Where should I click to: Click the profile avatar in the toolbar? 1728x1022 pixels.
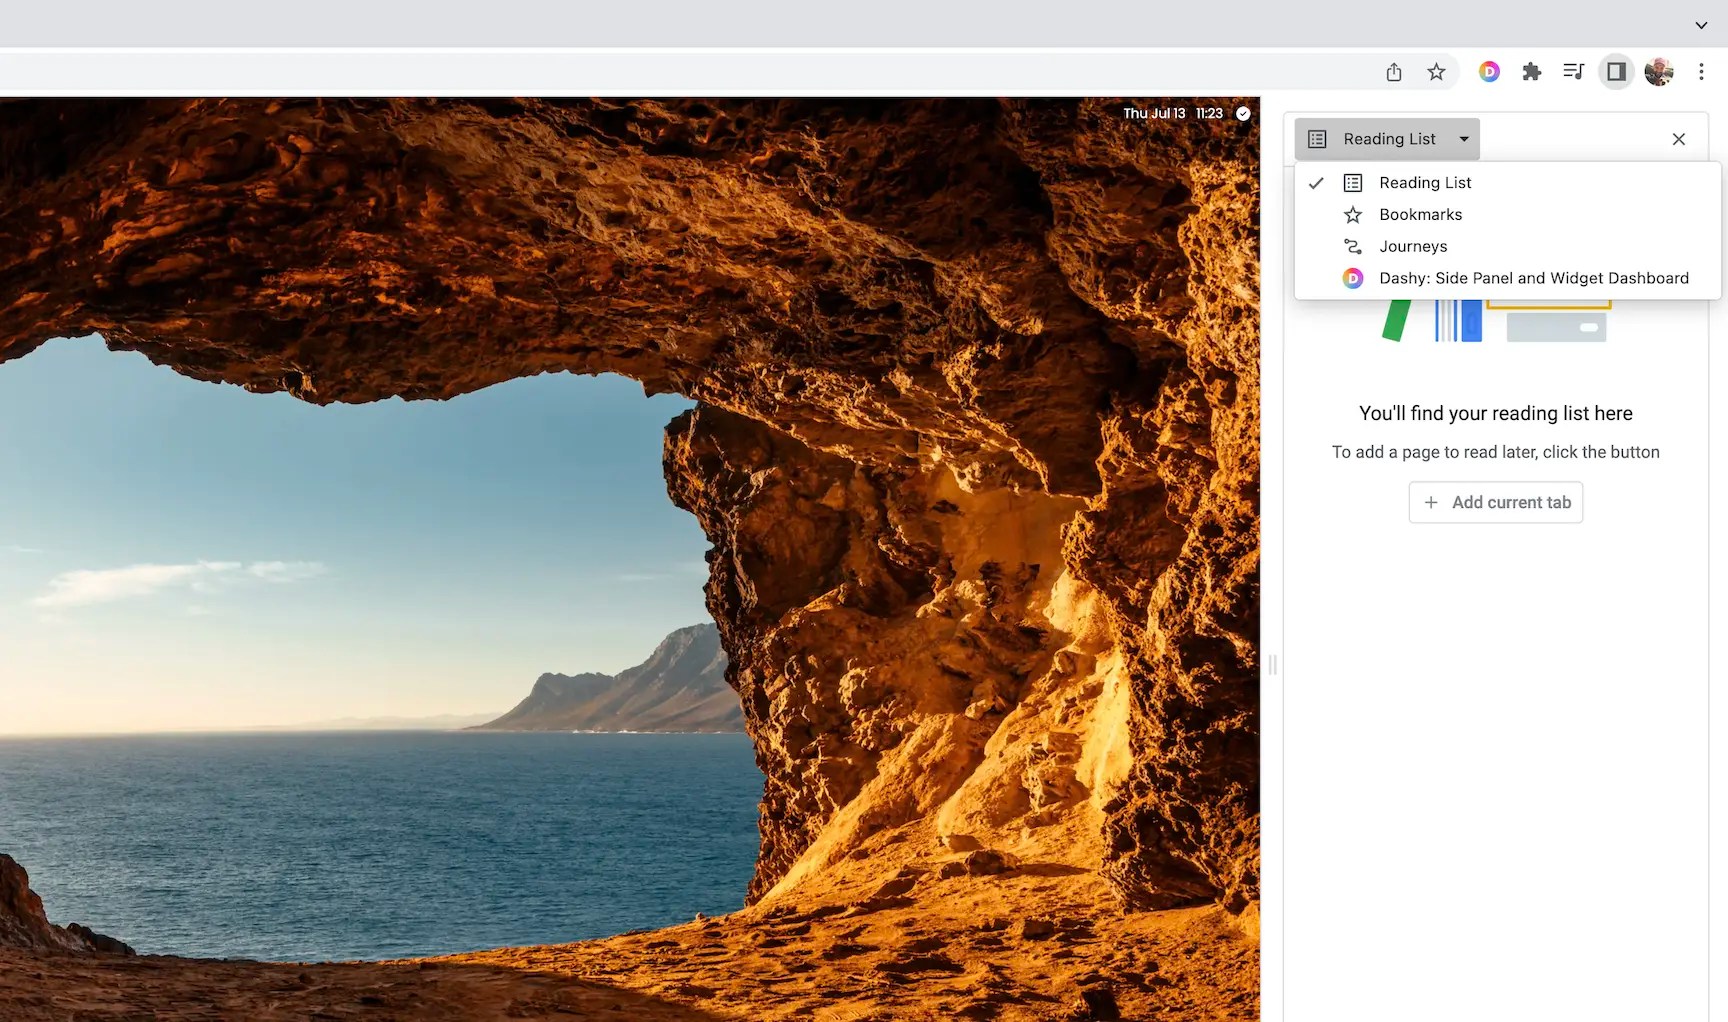(1659, 71)
